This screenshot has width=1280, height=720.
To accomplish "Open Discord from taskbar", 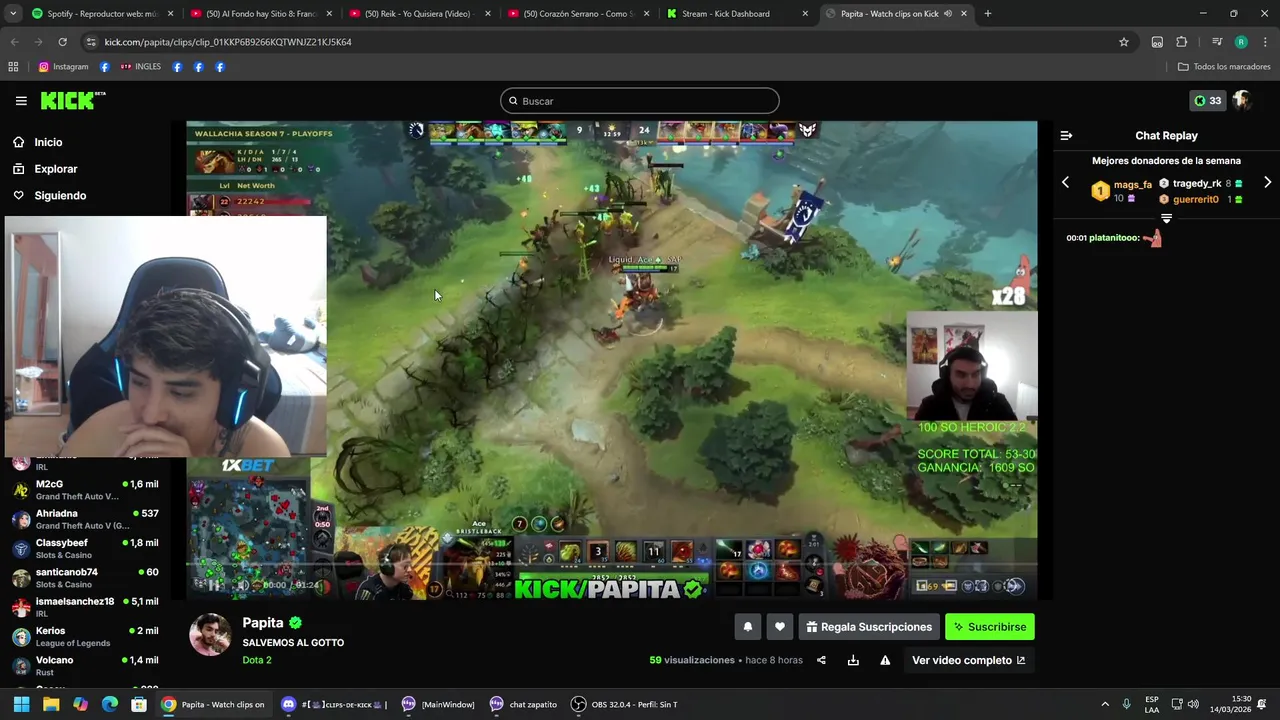I will coord(335,704).
